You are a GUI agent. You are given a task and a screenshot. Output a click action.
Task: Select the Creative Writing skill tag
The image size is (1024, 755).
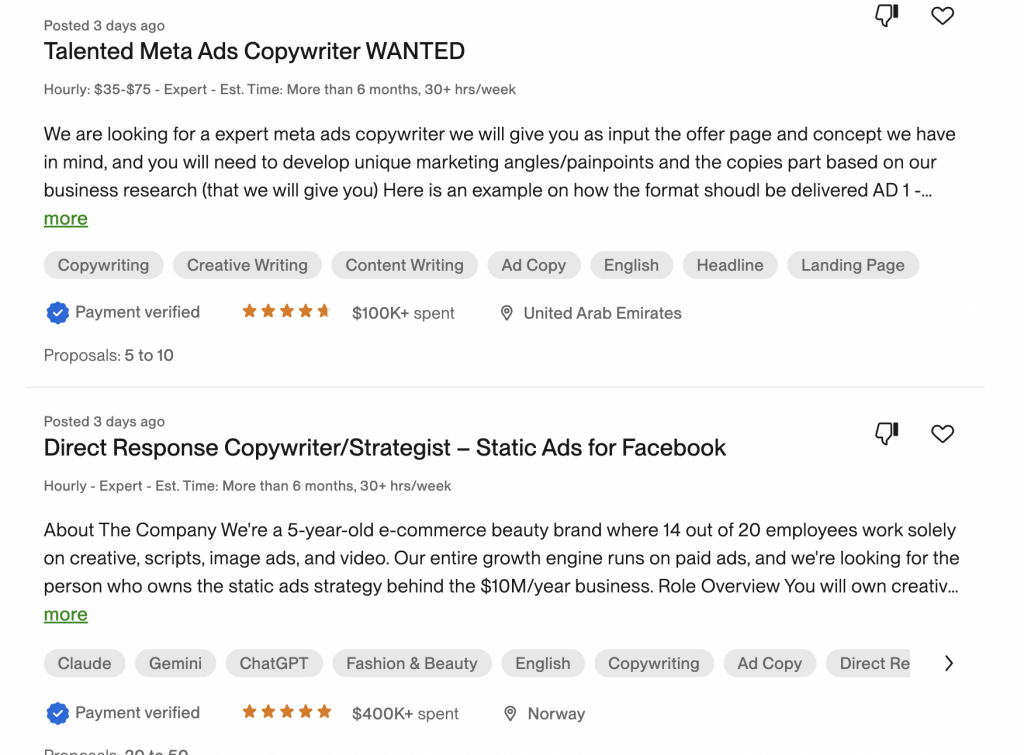coord(247,265)
